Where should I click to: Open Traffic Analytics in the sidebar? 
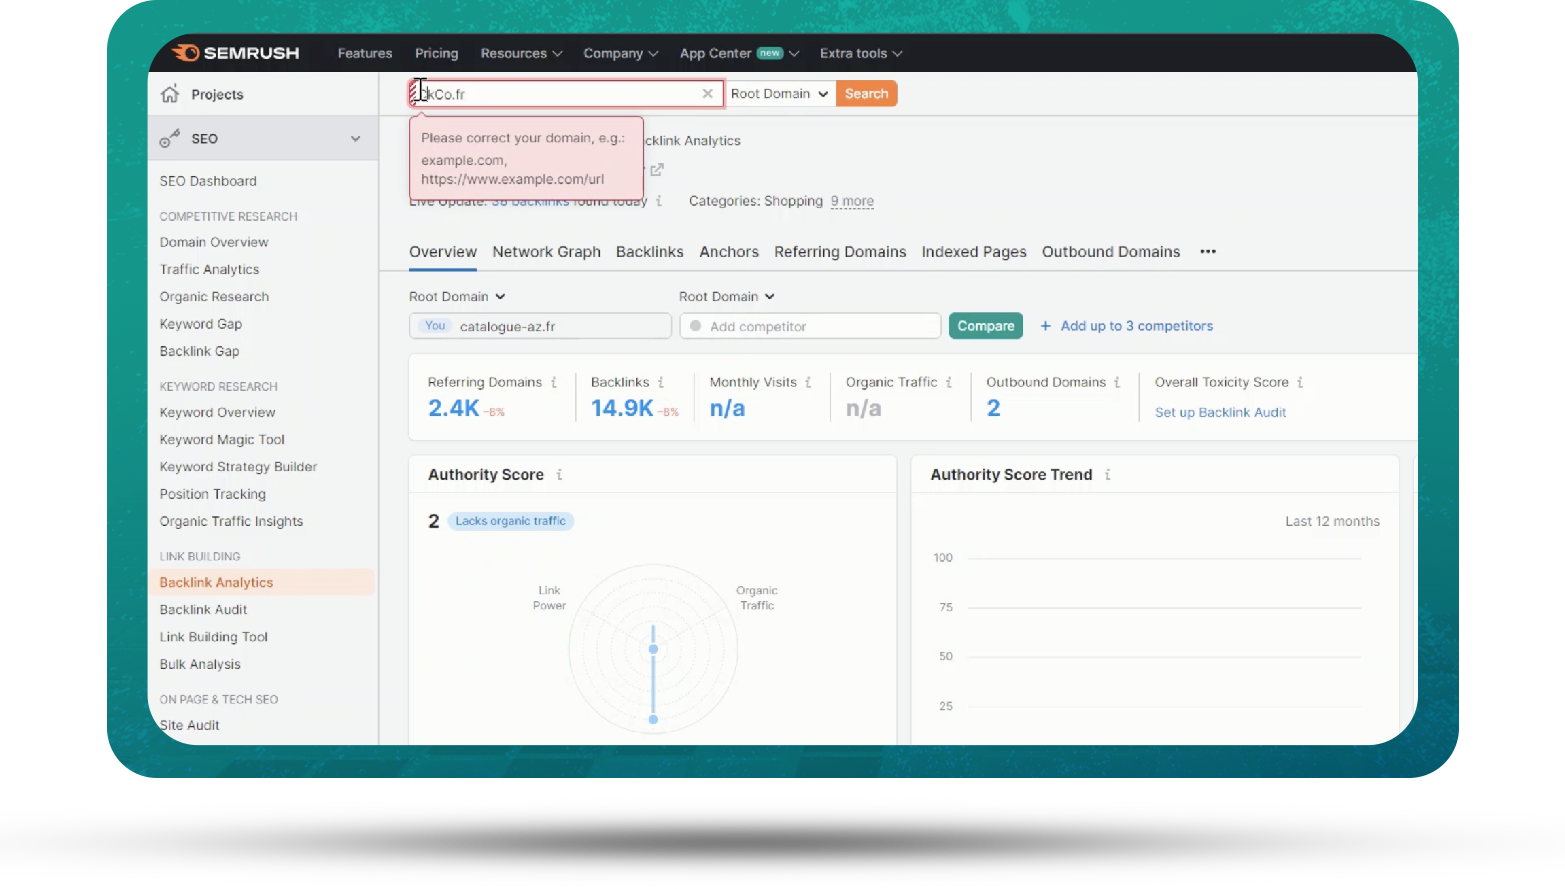tap(209, 269)
